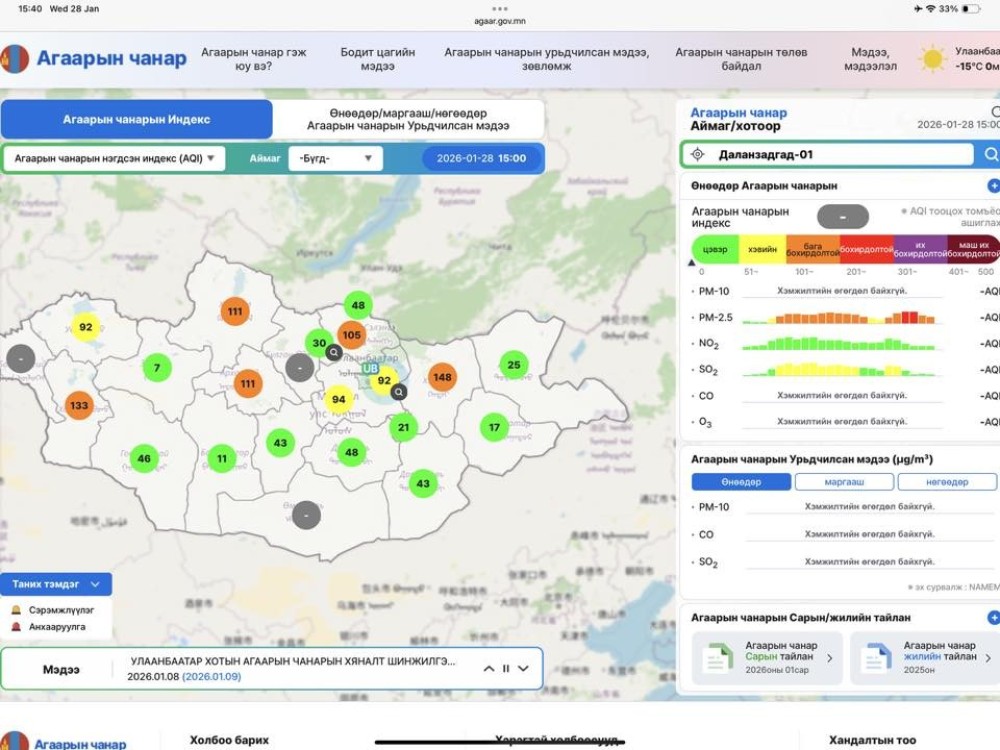
Task: Click the цэвэр green AQI scale segment
Action: pos(715,249)
